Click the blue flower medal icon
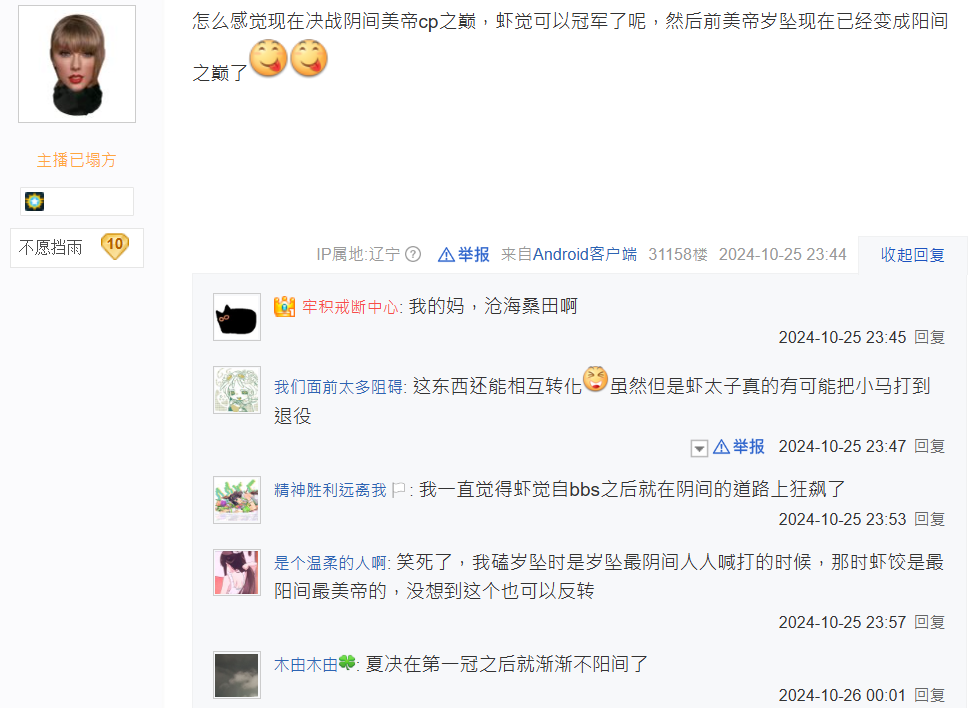 click(x=34, y=202)
